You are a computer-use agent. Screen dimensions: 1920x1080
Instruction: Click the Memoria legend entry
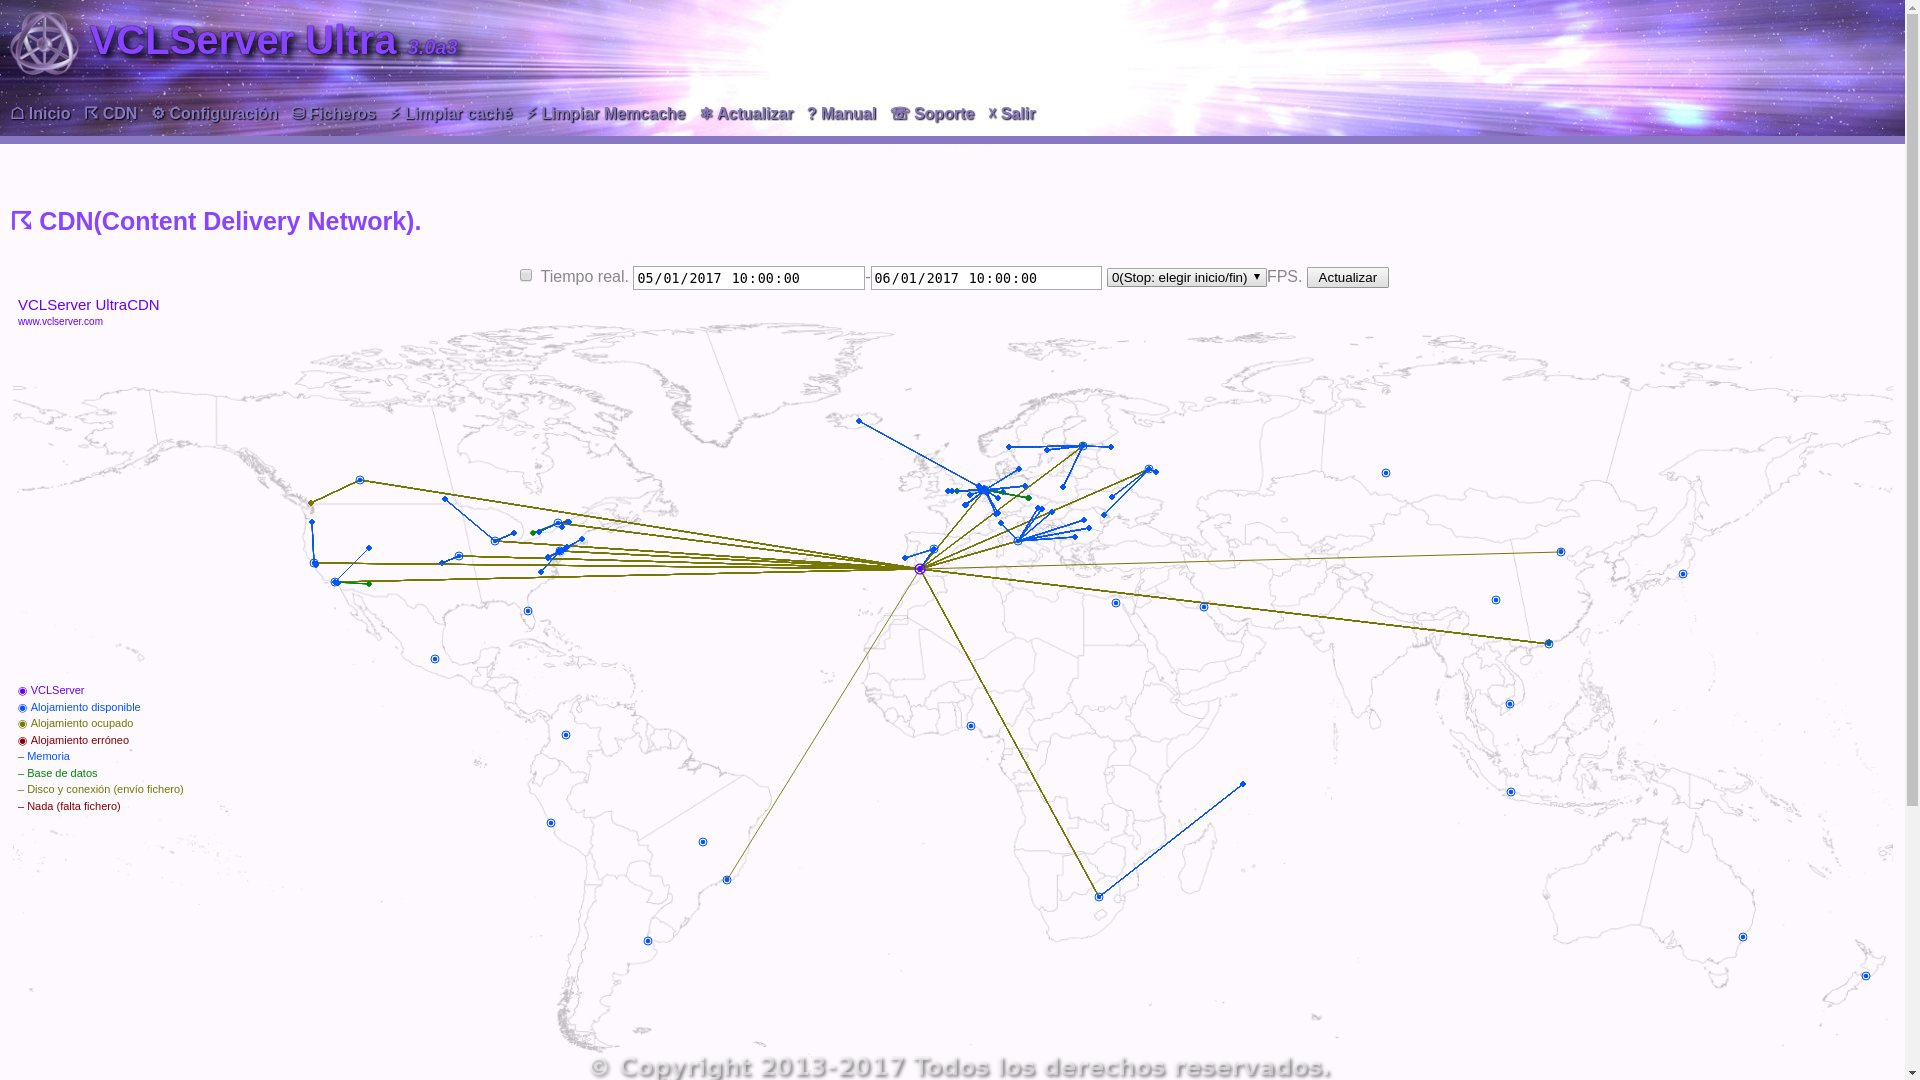click(44, 756)
